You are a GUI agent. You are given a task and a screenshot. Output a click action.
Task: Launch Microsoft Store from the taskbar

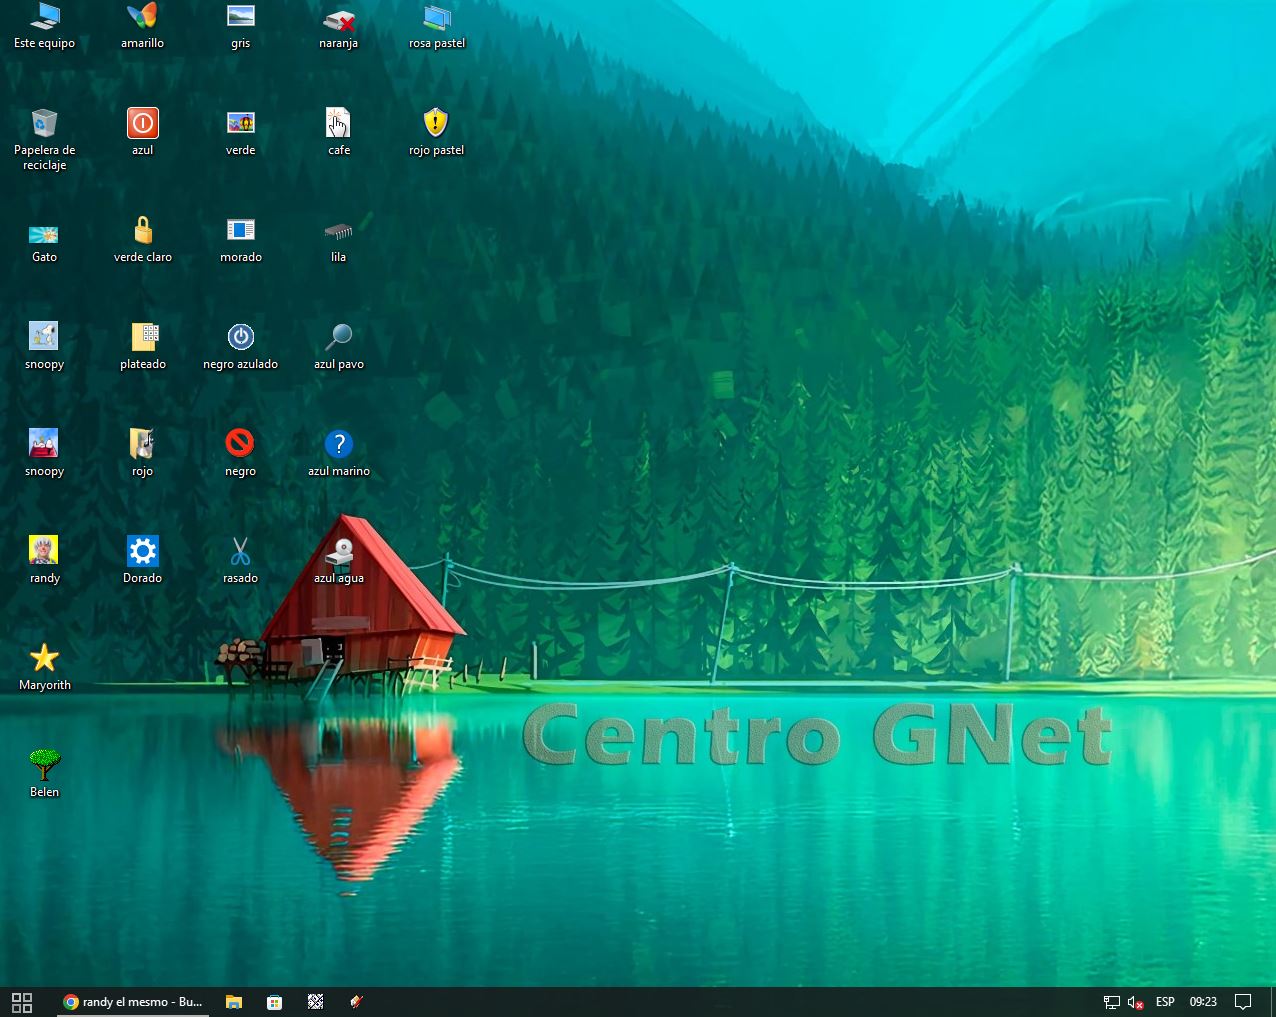point(274,1002)
